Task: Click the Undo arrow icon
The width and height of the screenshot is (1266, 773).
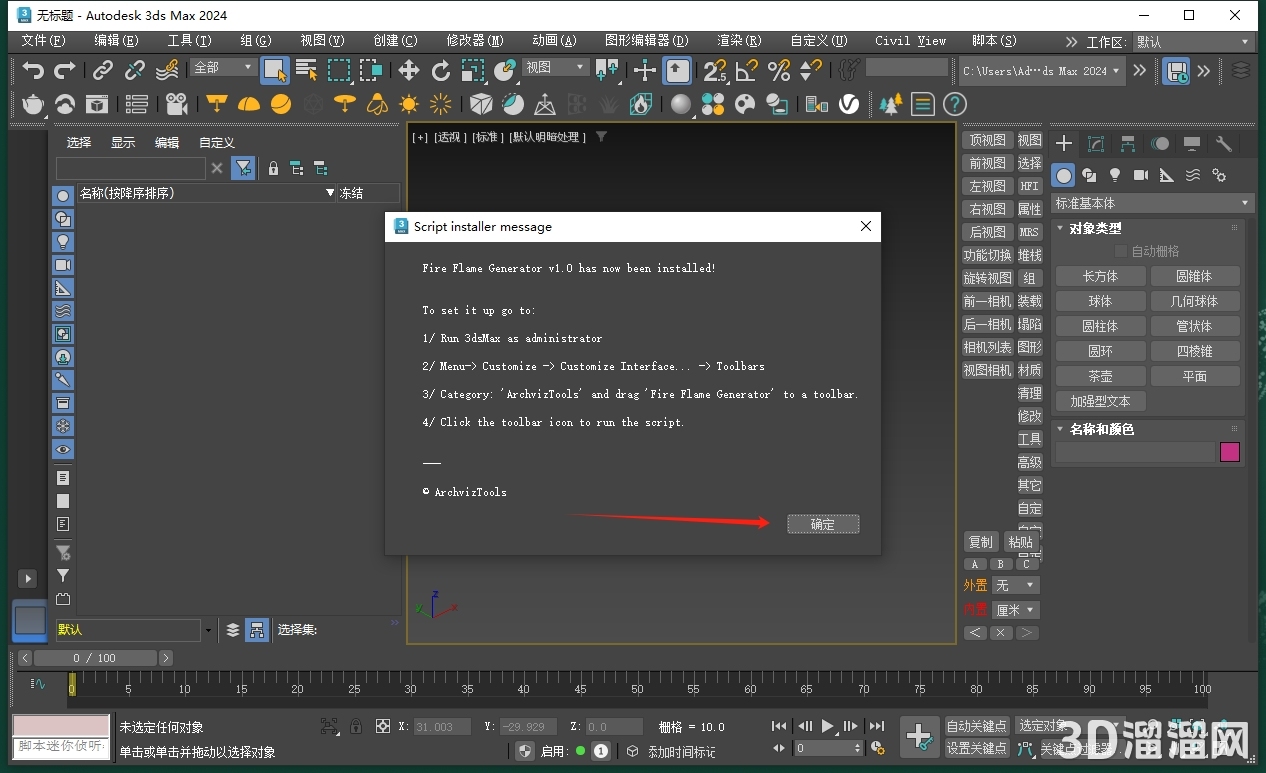Action: (34, 70)
